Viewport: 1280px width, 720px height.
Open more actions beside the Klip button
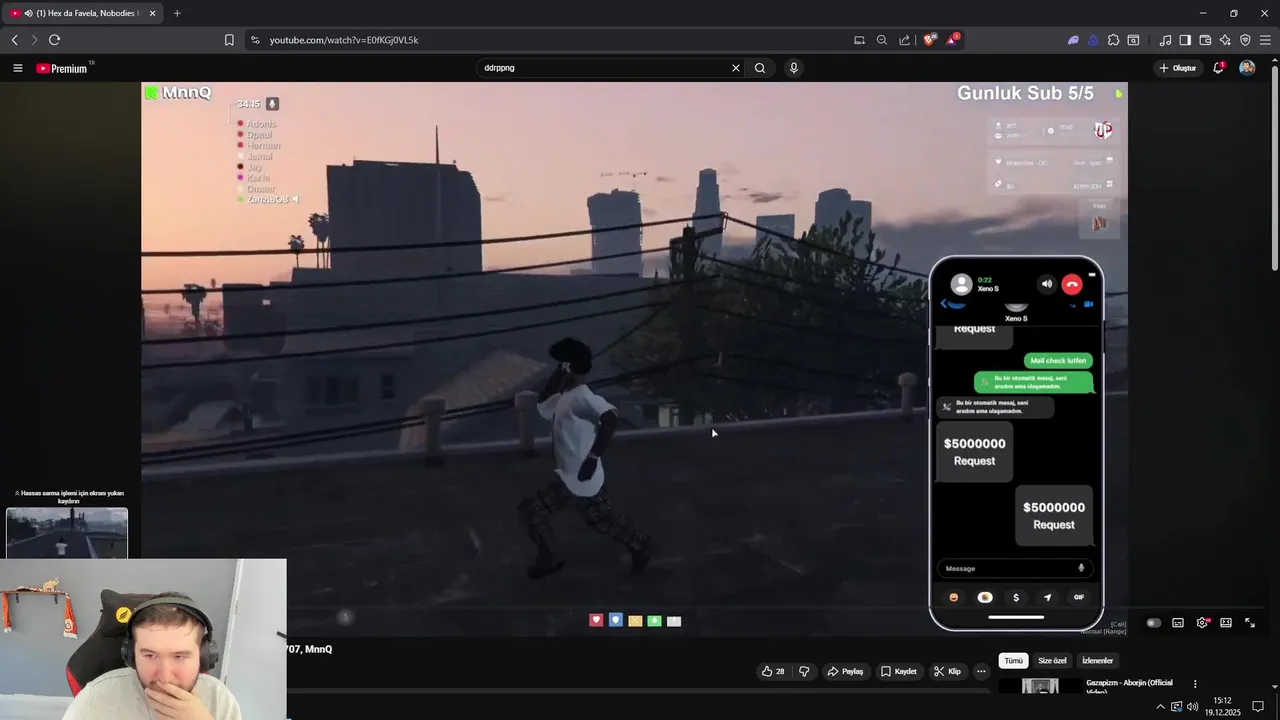click(x=981, y=671)
